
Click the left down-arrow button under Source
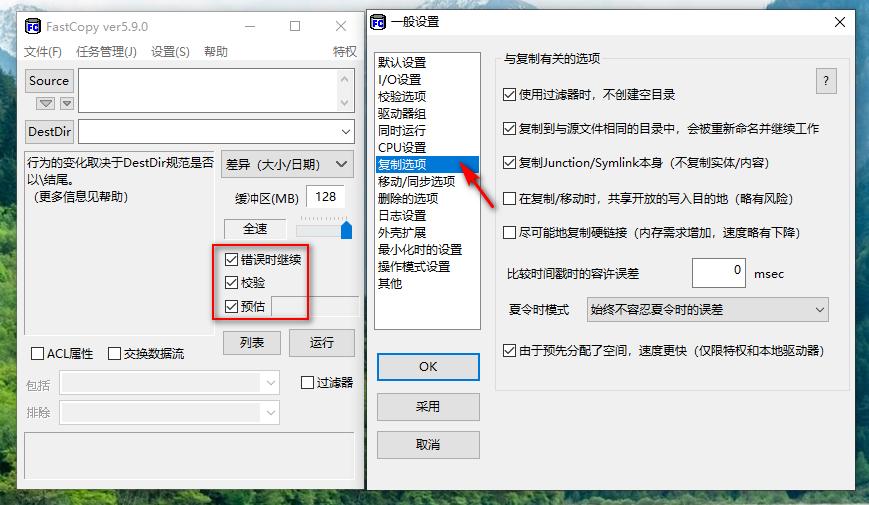click(45, 103)
